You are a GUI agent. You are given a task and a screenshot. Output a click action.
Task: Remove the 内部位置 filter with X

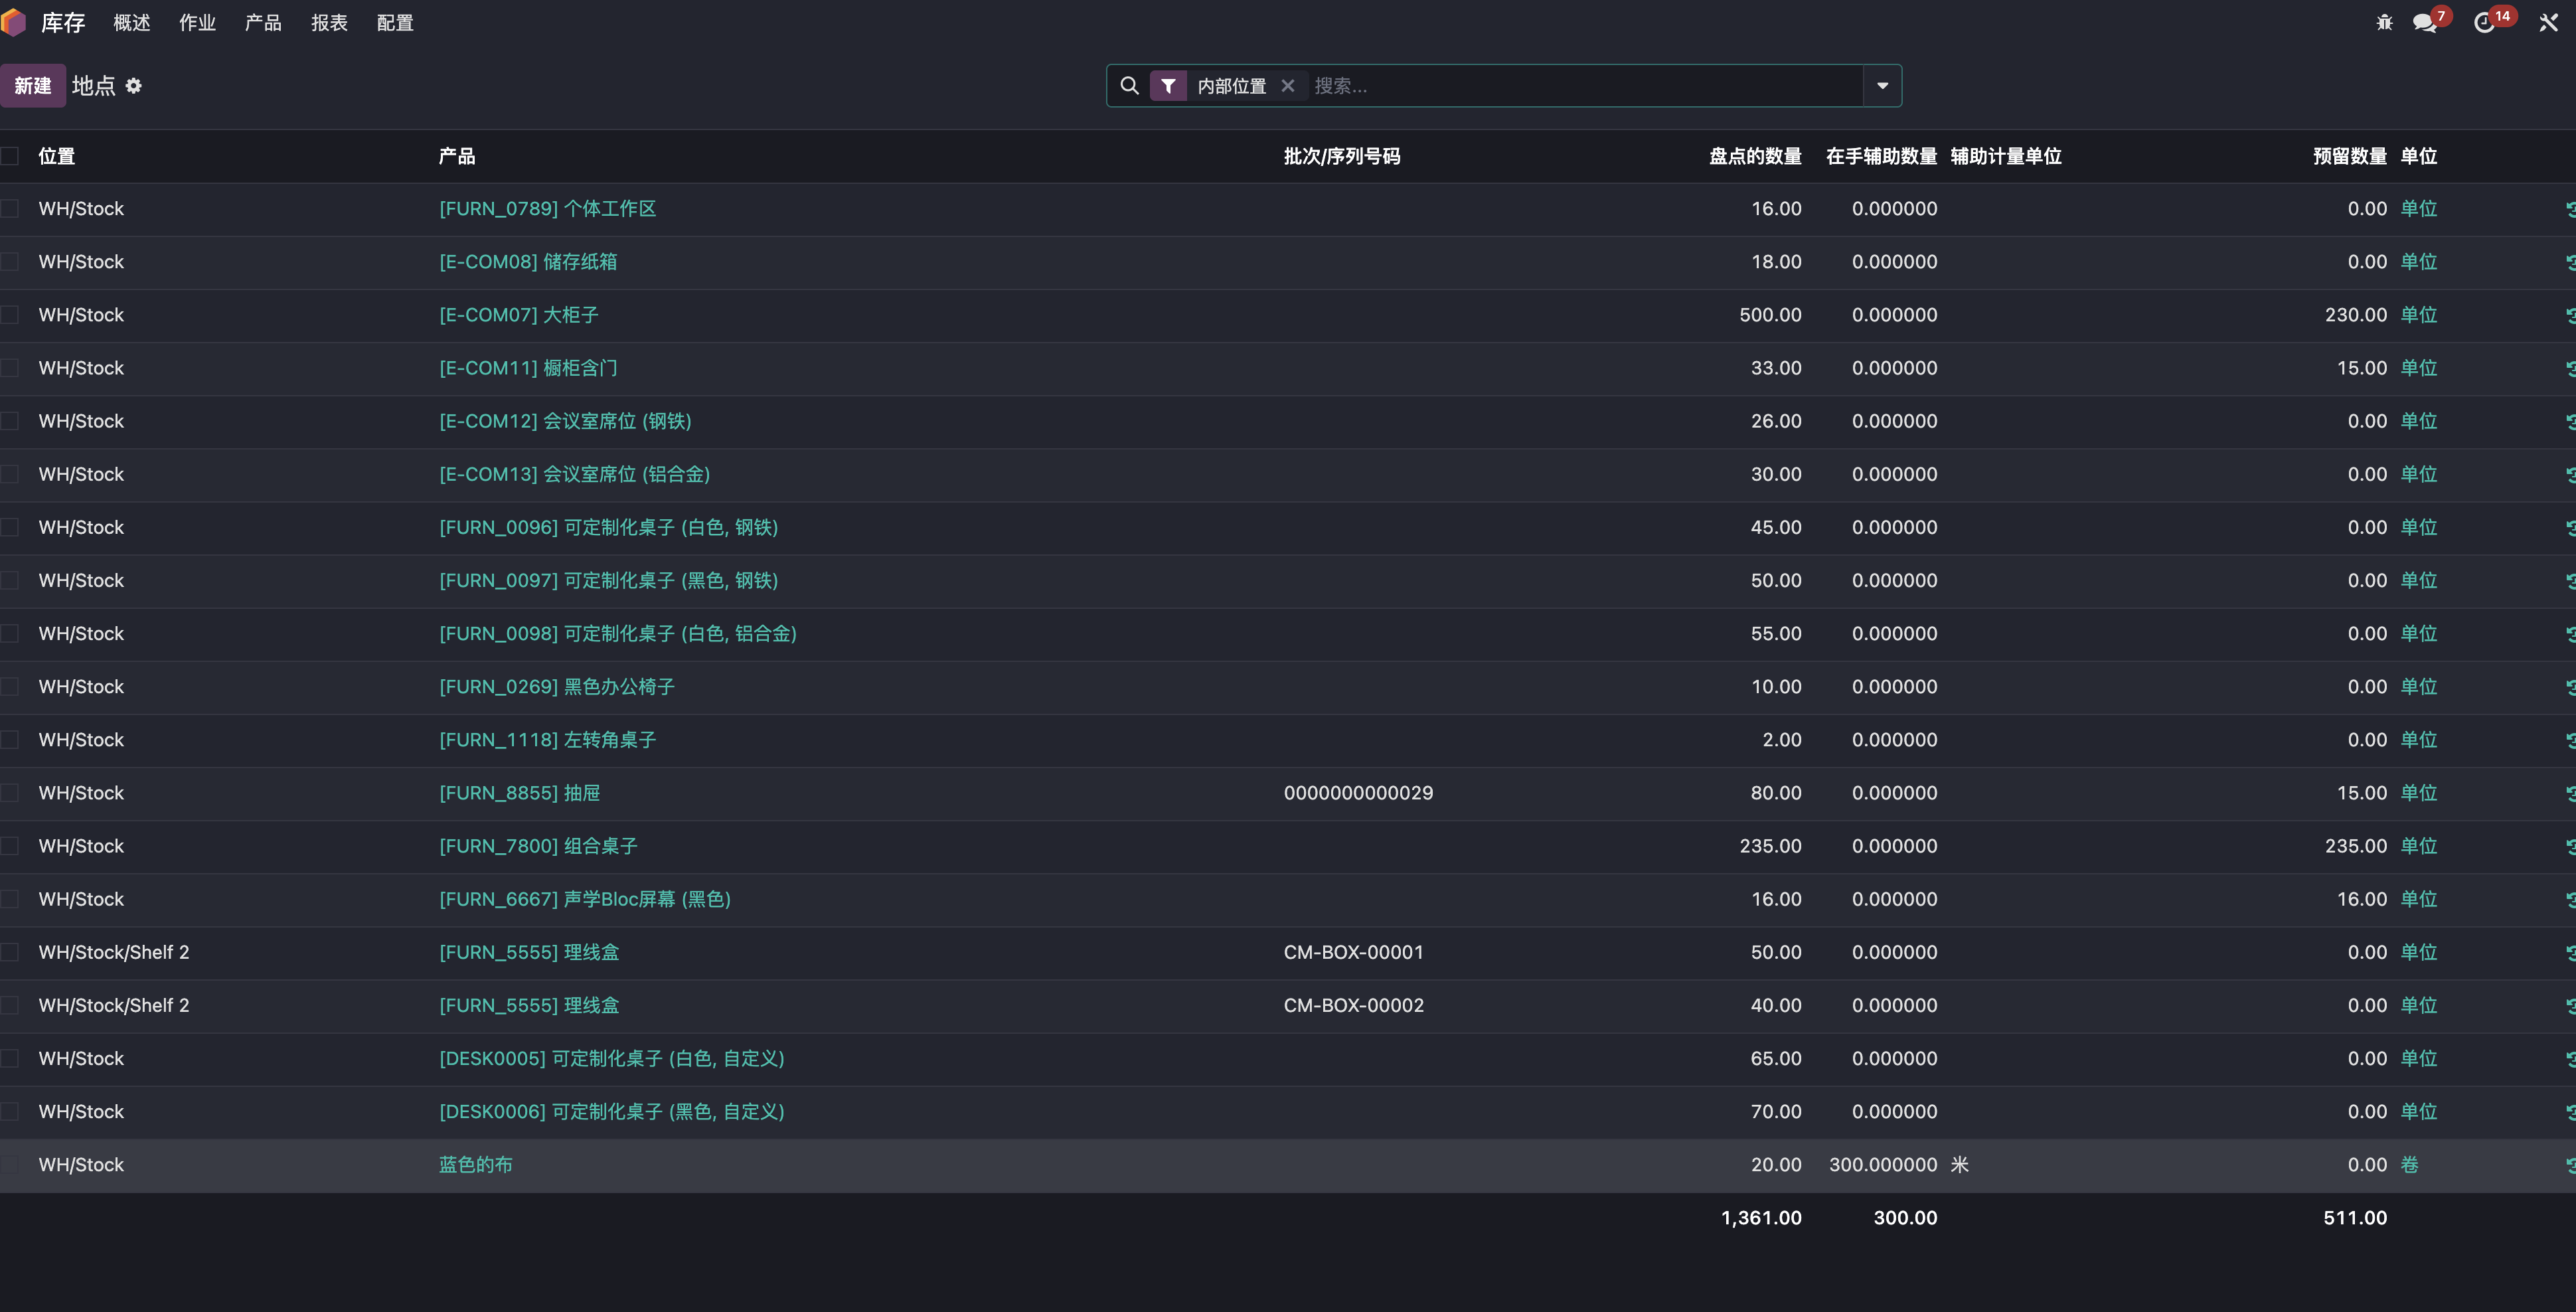[1288, 86]
